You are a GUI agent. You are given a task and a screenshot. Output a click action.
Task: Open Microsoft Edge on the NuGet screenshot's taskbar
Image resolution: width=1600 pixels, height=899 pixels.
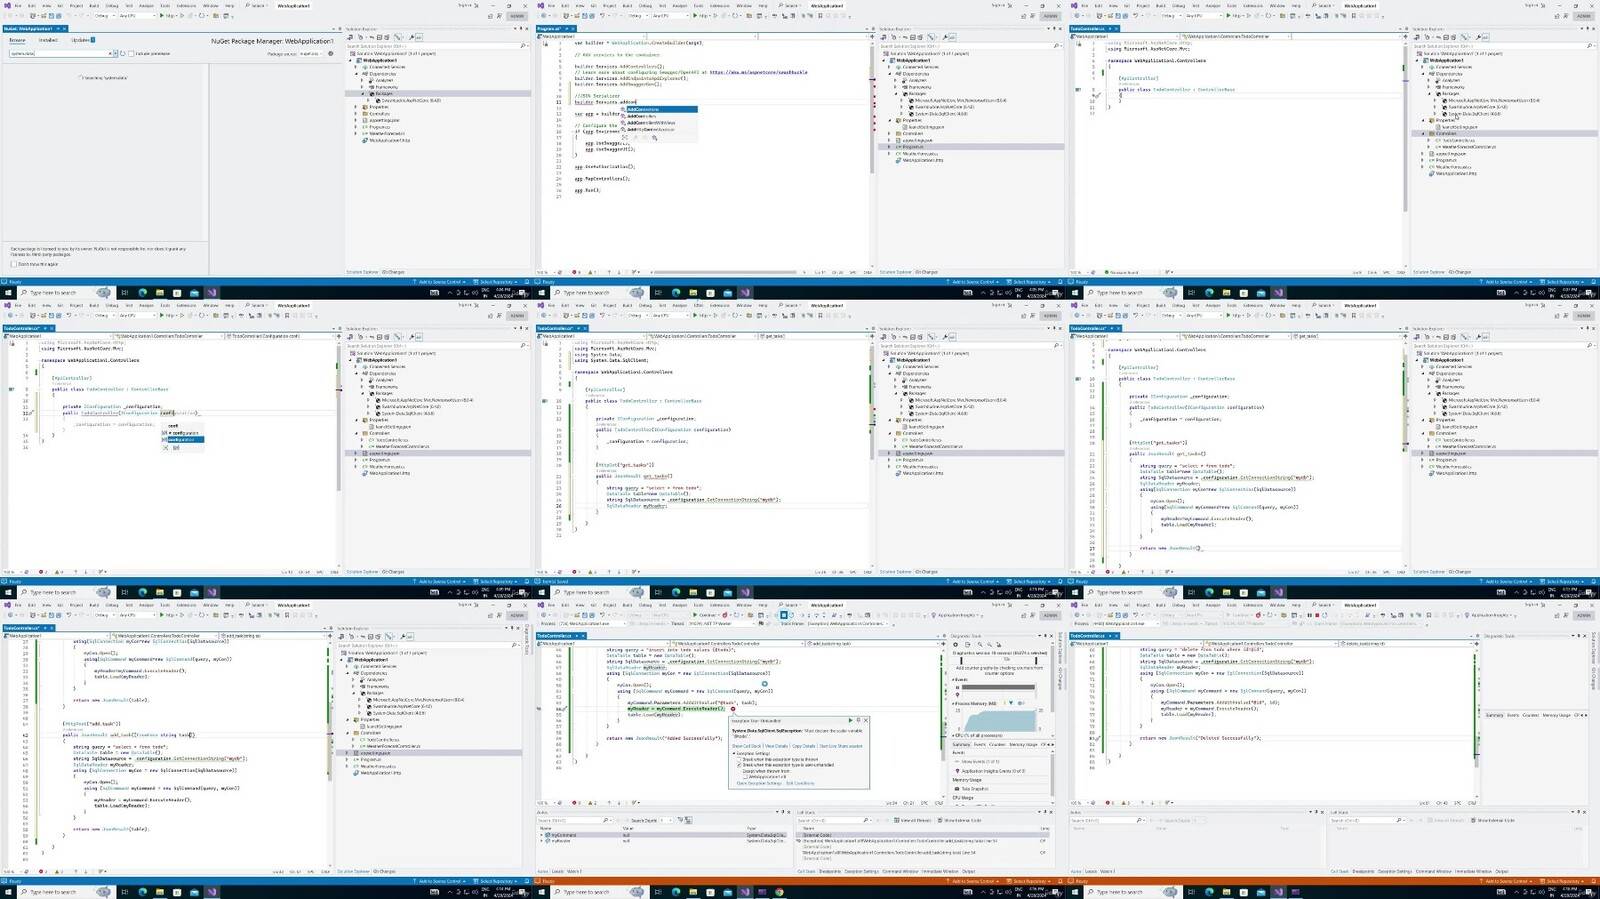tap(143, 293)
